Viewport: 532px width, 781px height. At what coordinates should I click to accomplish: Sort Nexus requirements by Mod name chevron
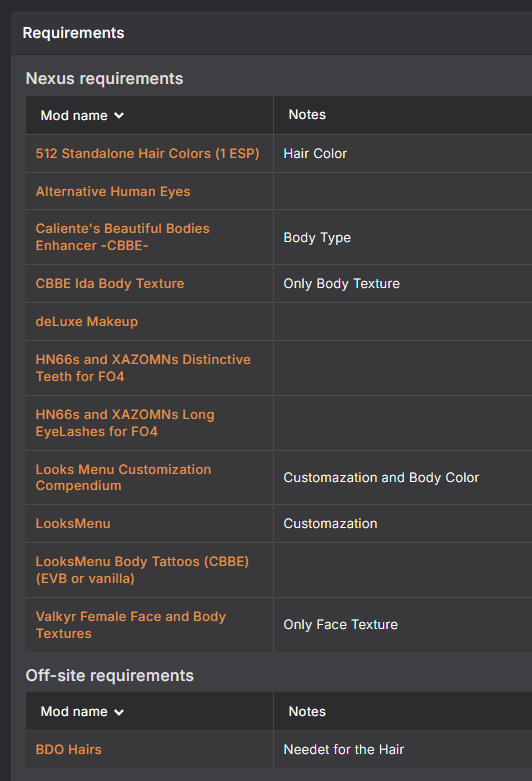coord(119,116)
